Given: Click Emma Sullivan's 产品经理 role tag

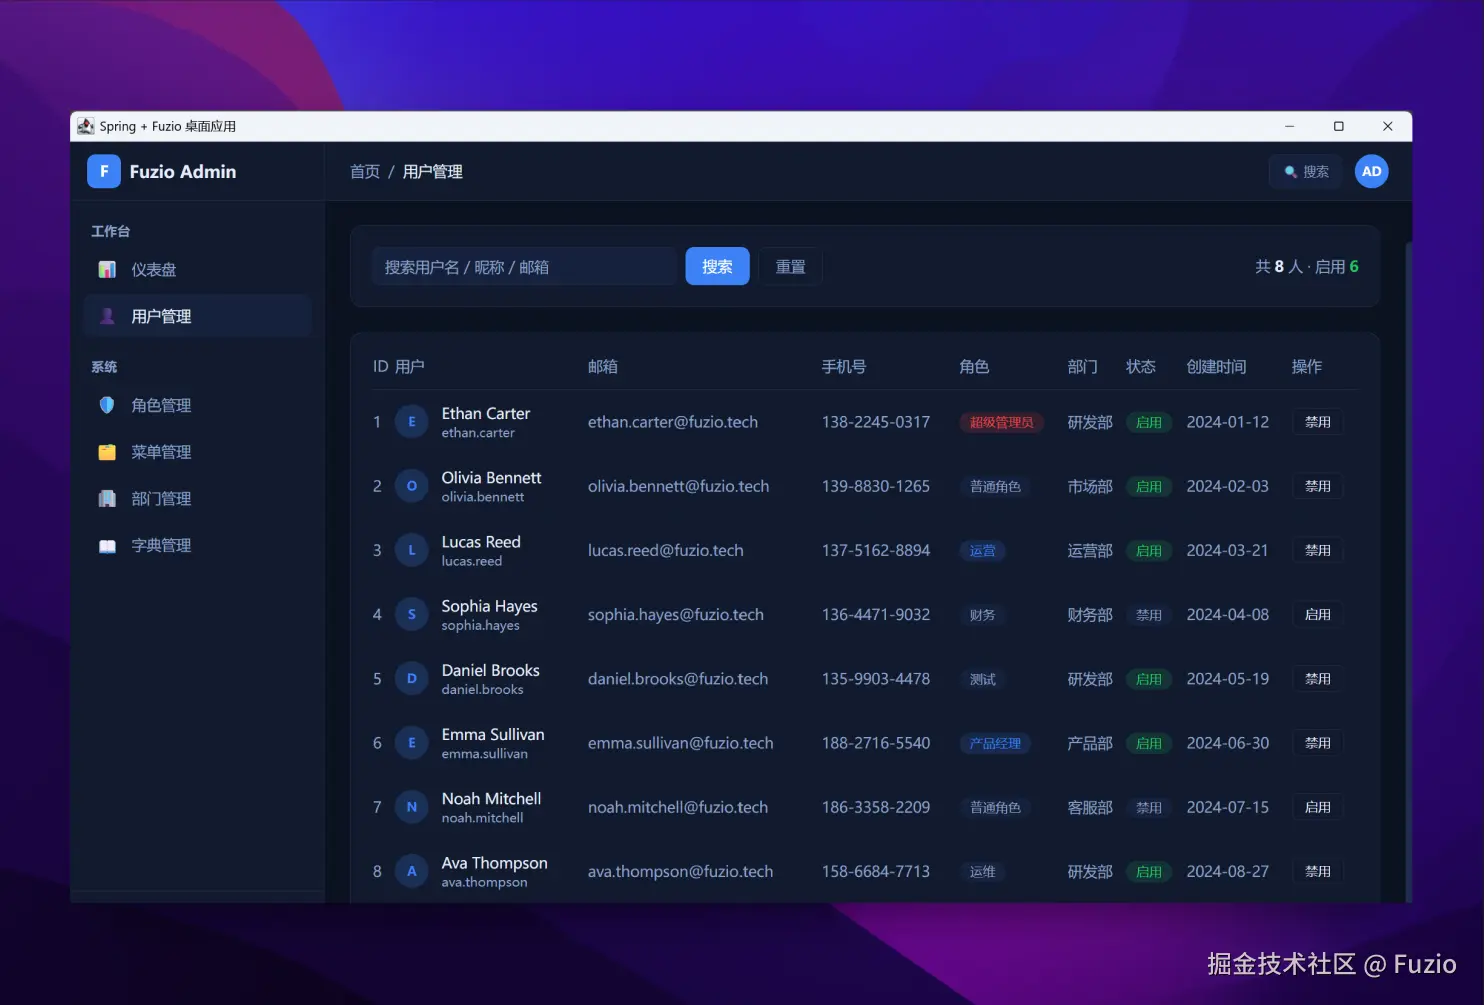Looking at the screenshot, I should tap(995, 743).
